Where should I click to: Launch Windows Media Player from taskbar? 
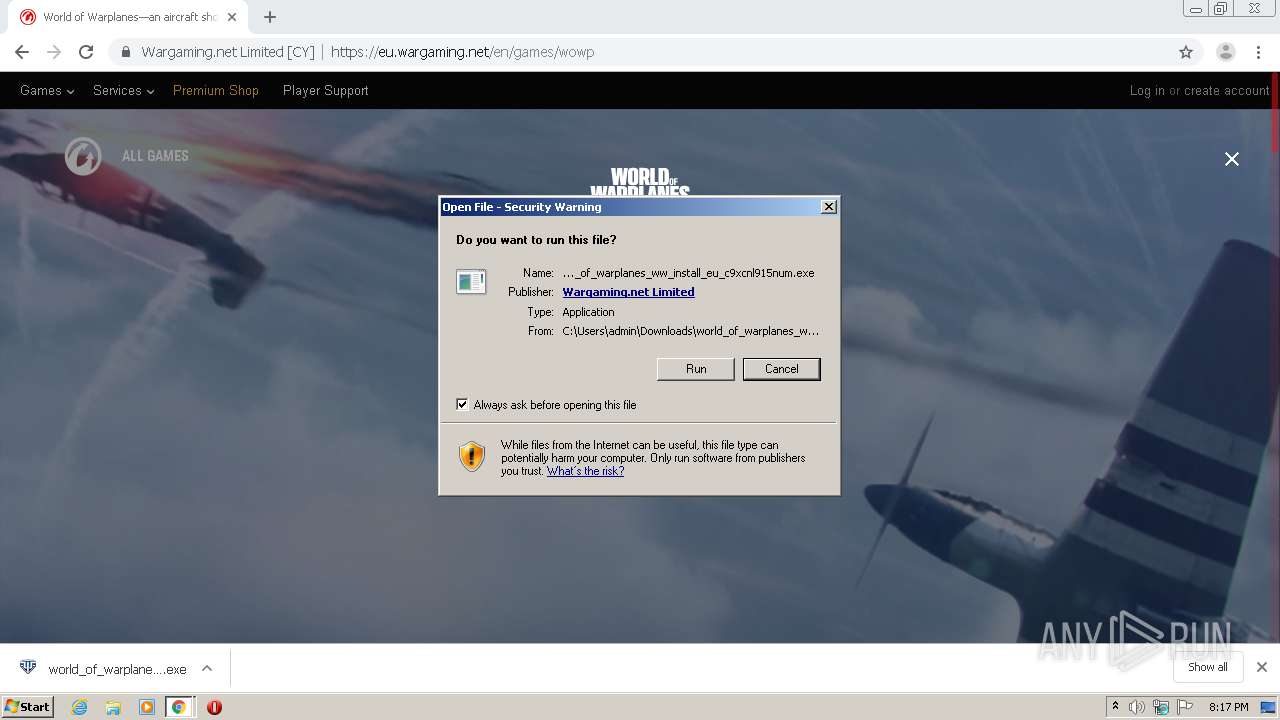pos(147,707)
